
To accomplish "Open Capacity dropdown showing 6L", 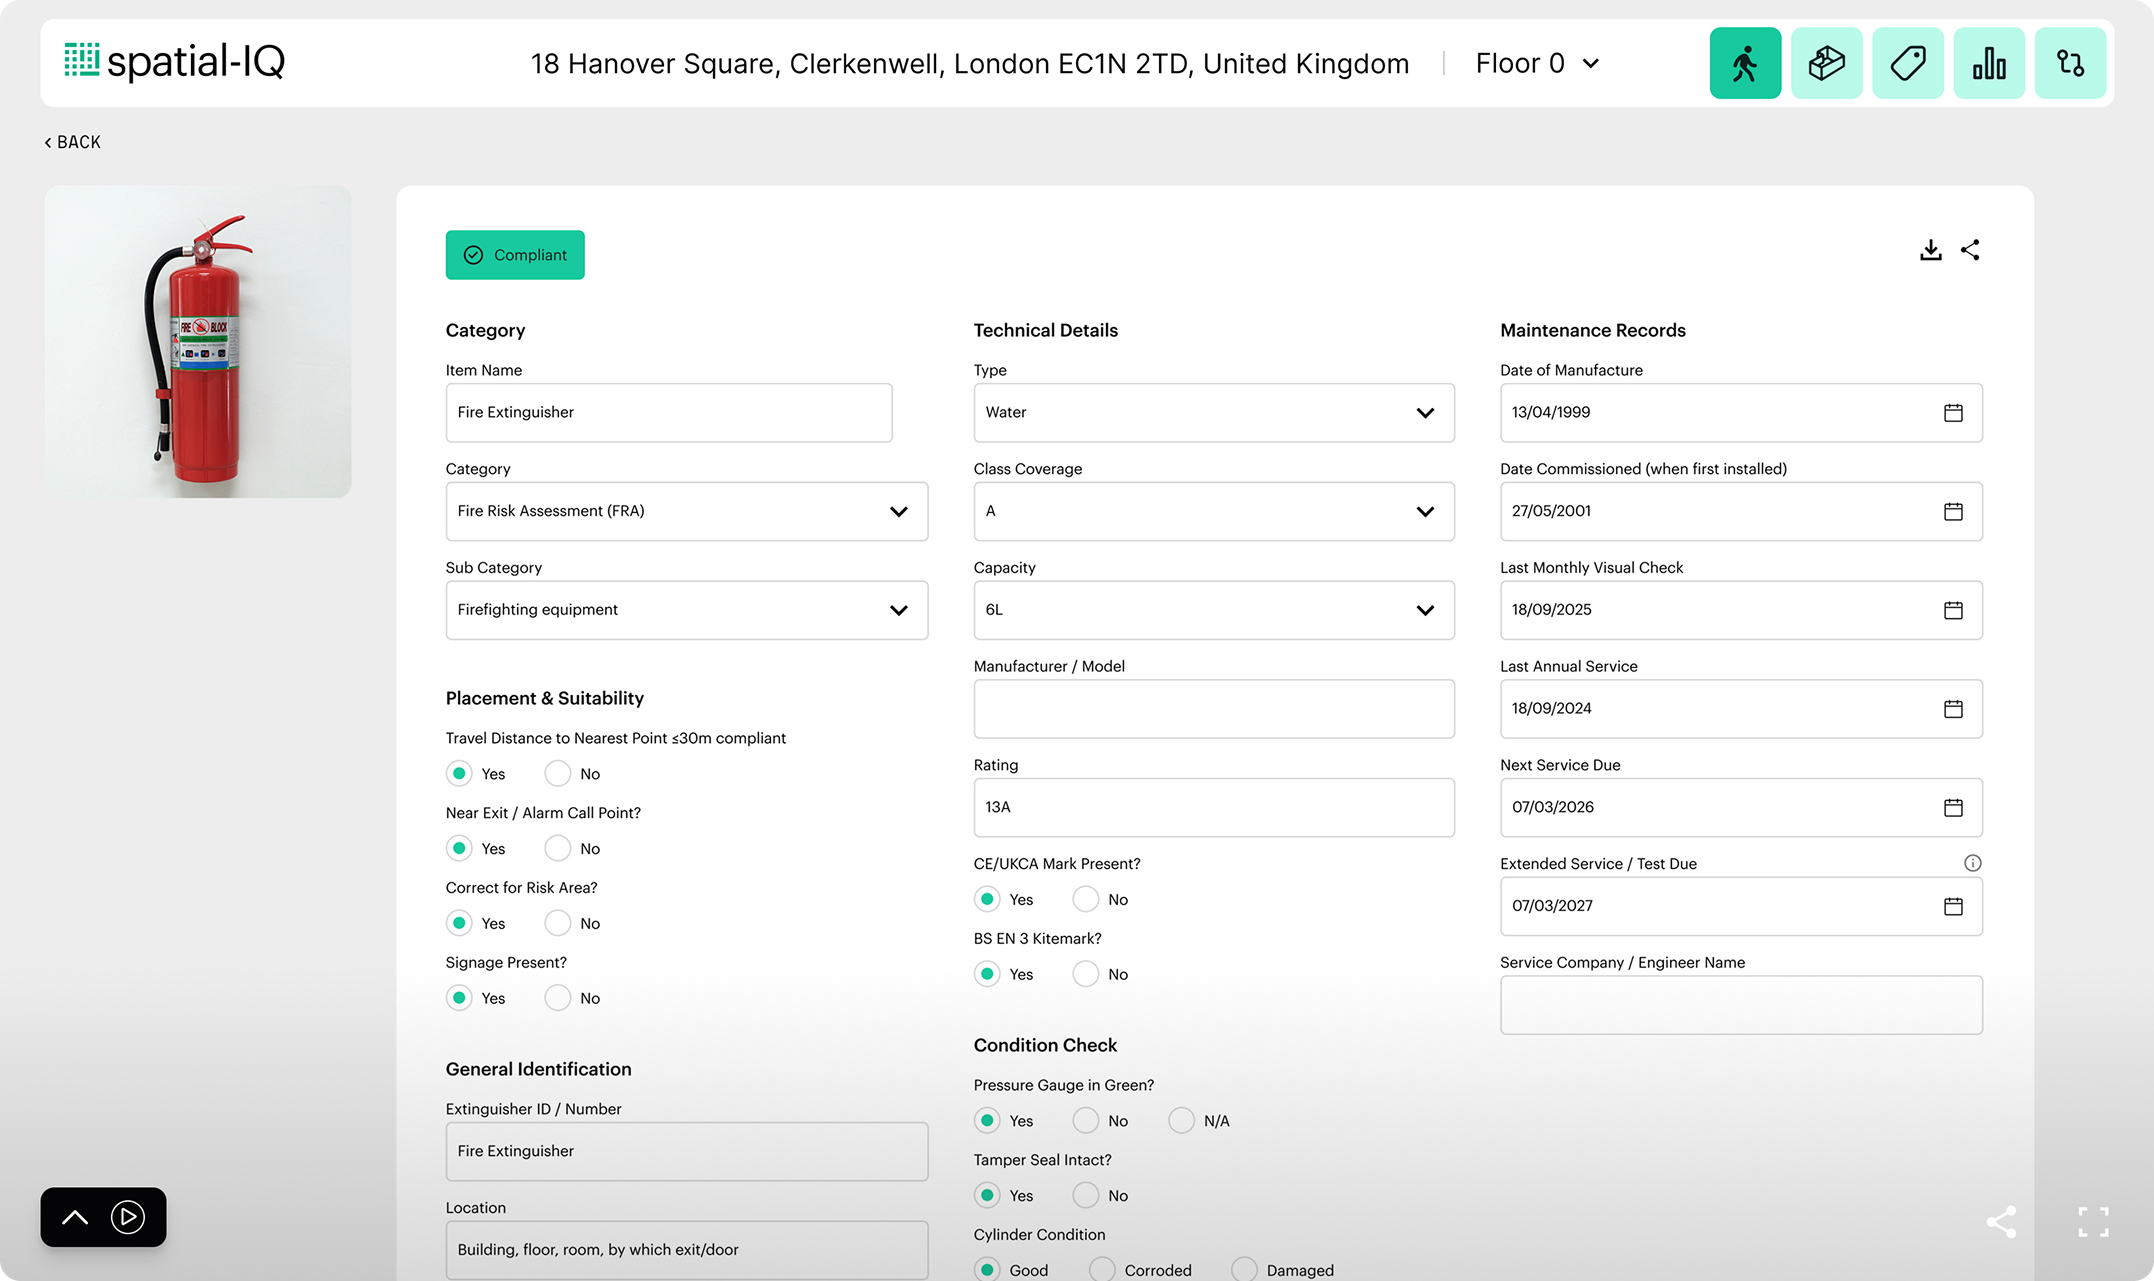I will pos(1213,610).
